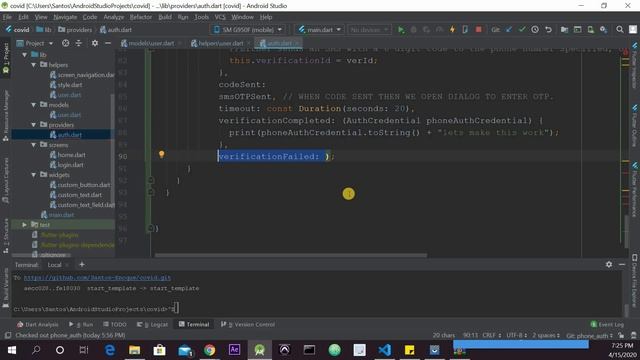
Task: Click the terminal command prompt input
Action: pos(176,309)
